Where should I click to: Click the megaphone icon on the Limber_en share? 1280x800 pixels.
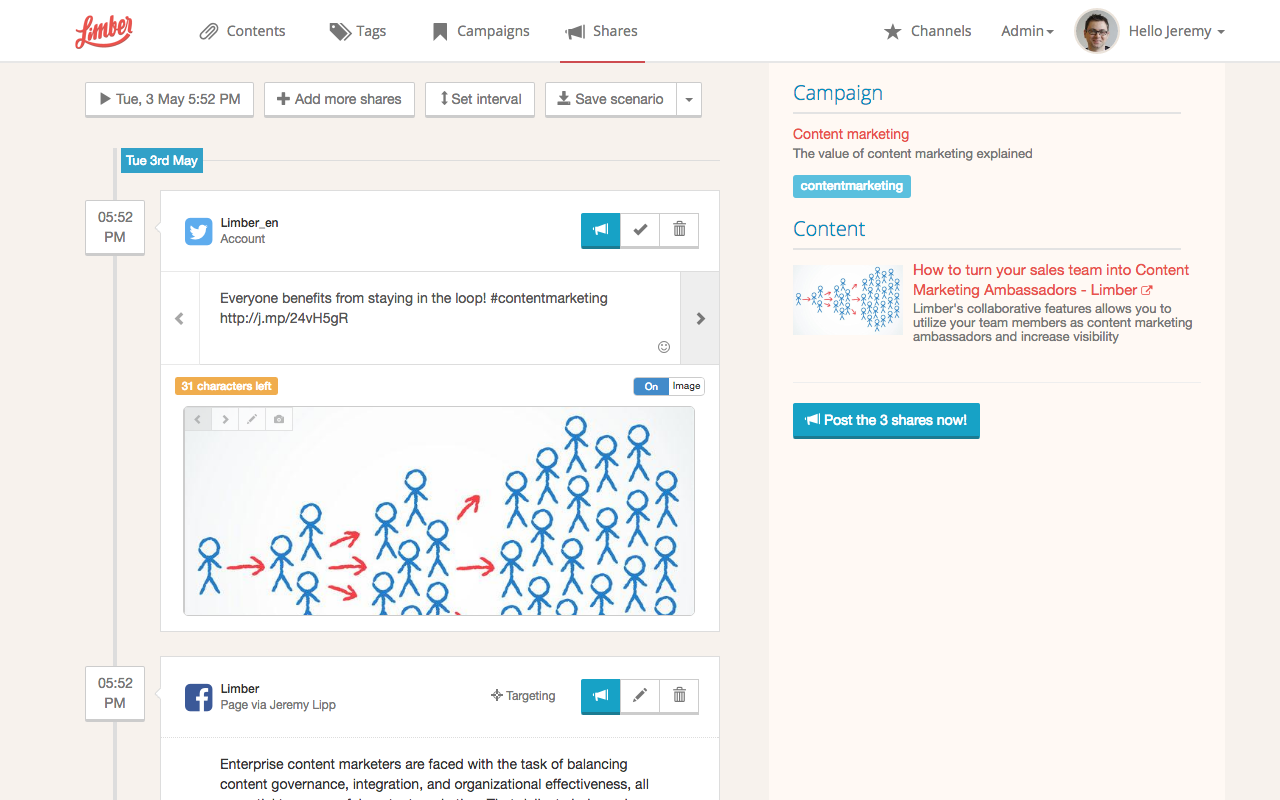point(600,230)
